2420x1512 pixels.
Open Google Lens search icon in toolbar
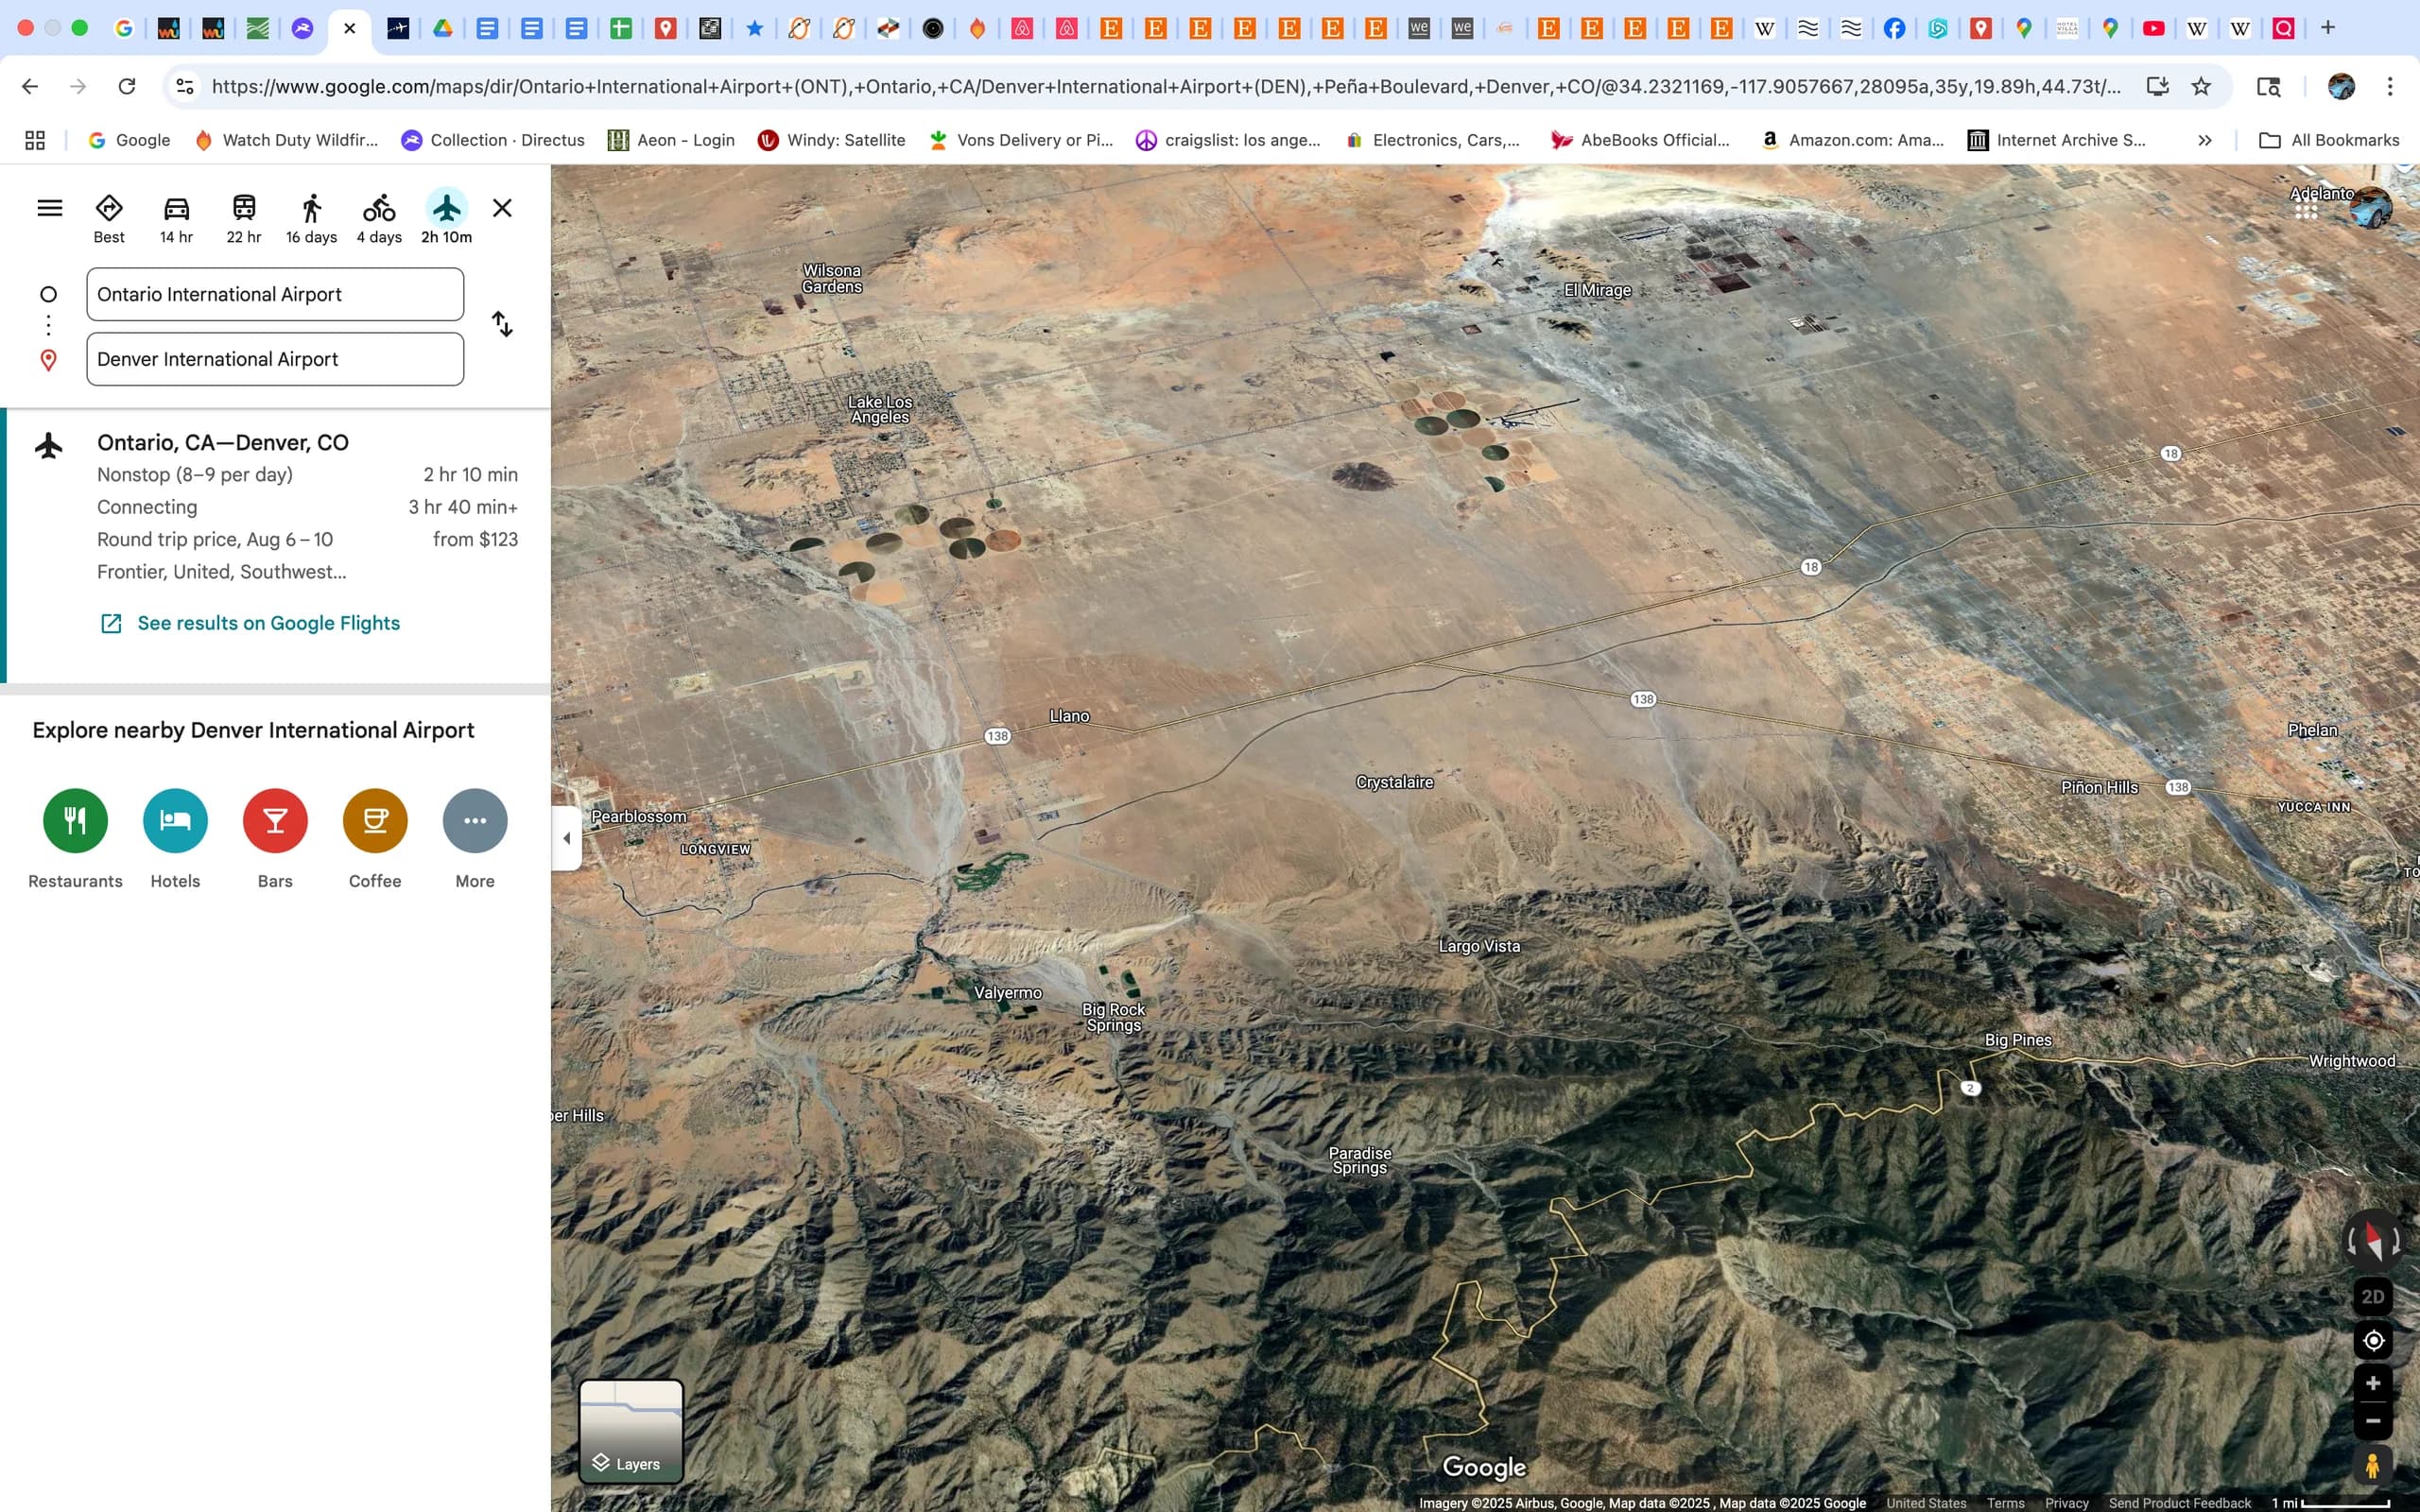click(x=2268, y=86)
